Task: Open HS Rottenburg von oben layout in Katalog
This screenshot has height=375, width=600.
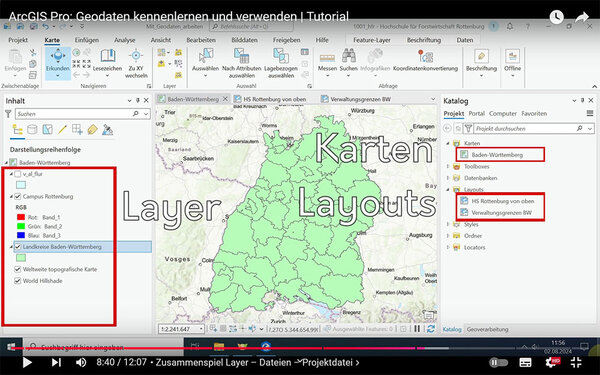Action: pos(502,201)
